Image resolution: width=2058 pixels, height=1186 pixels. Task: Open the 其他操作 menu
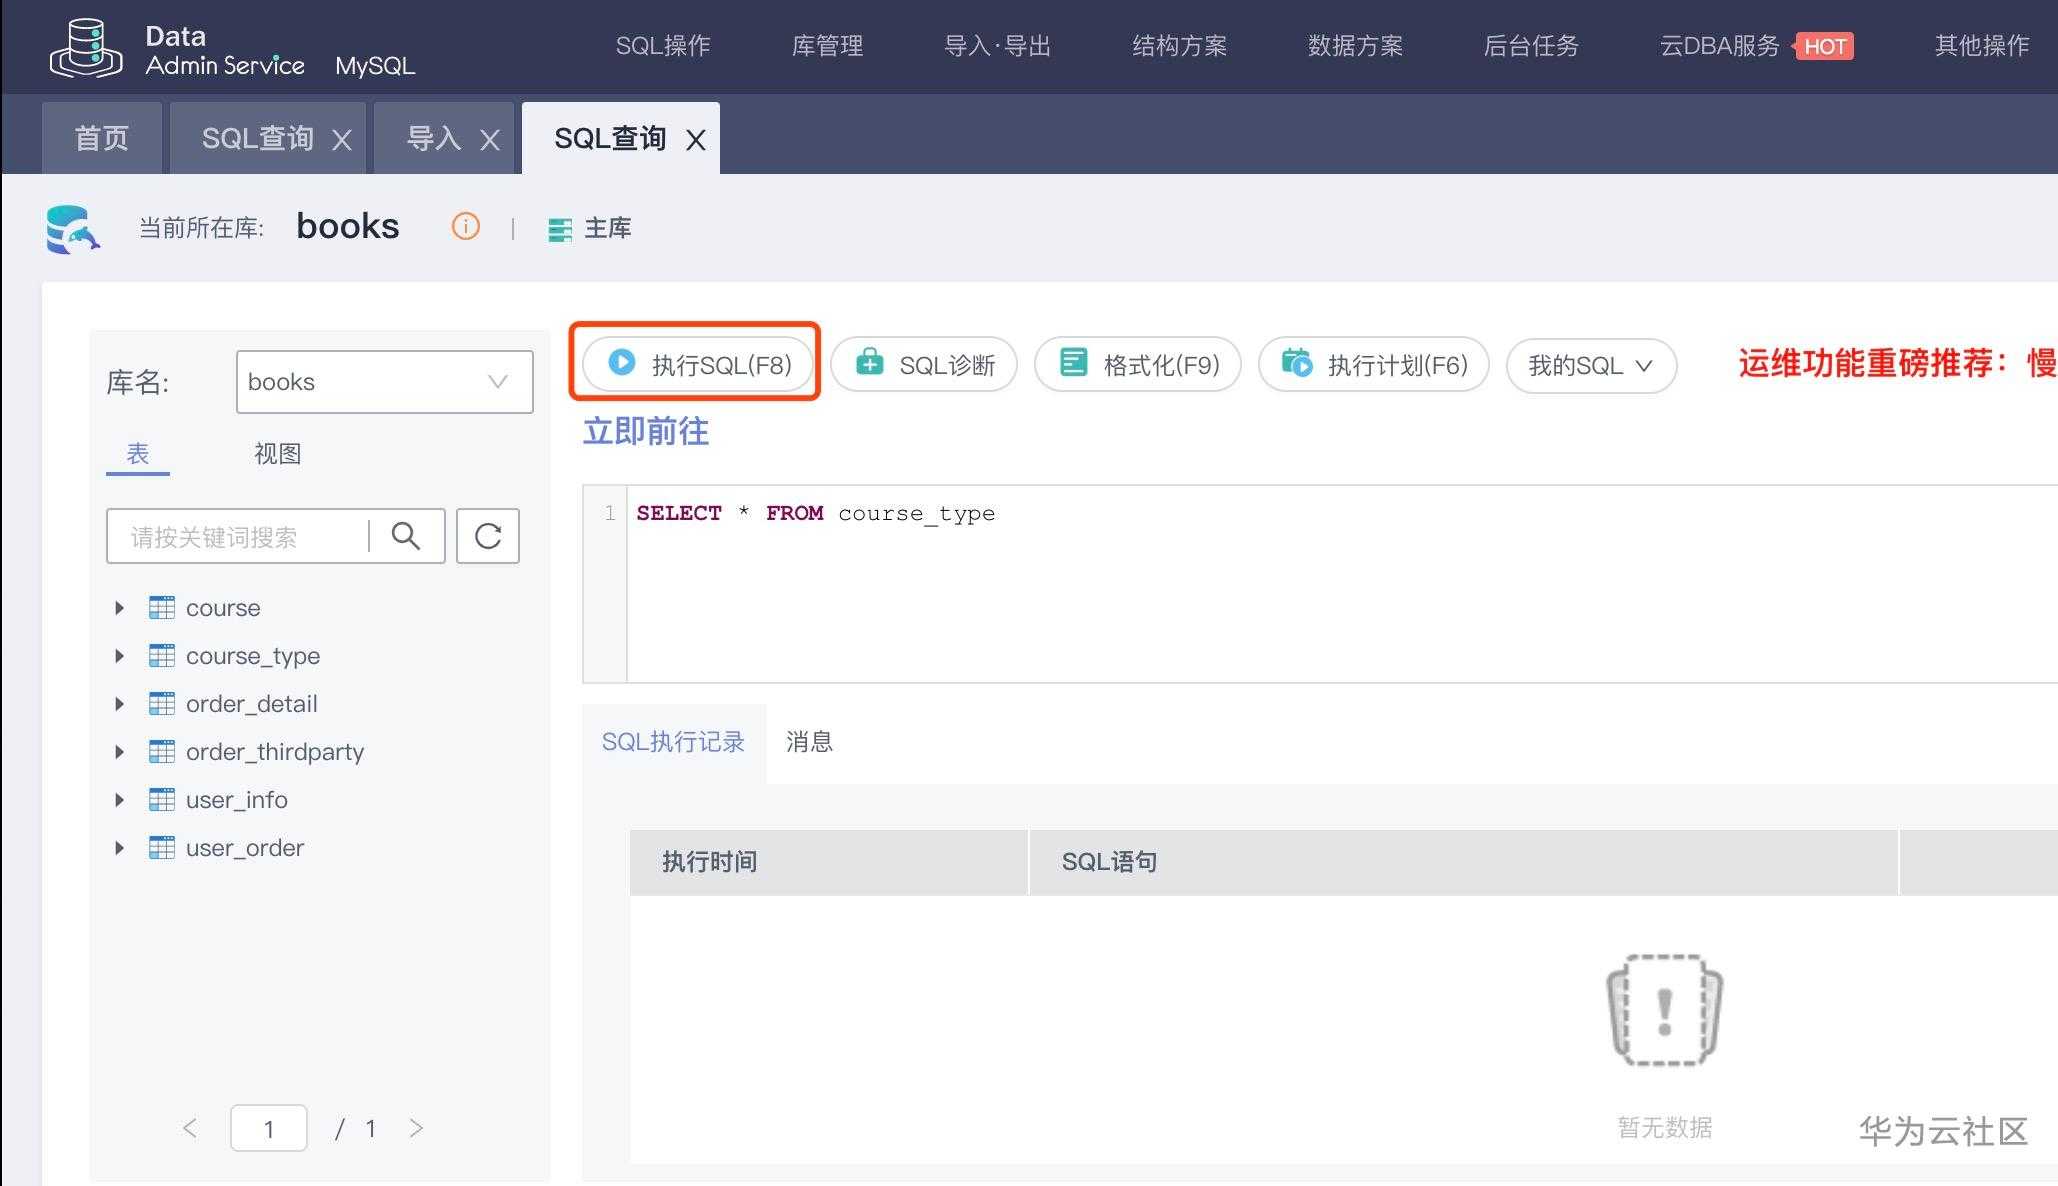tap(1982, 46)
